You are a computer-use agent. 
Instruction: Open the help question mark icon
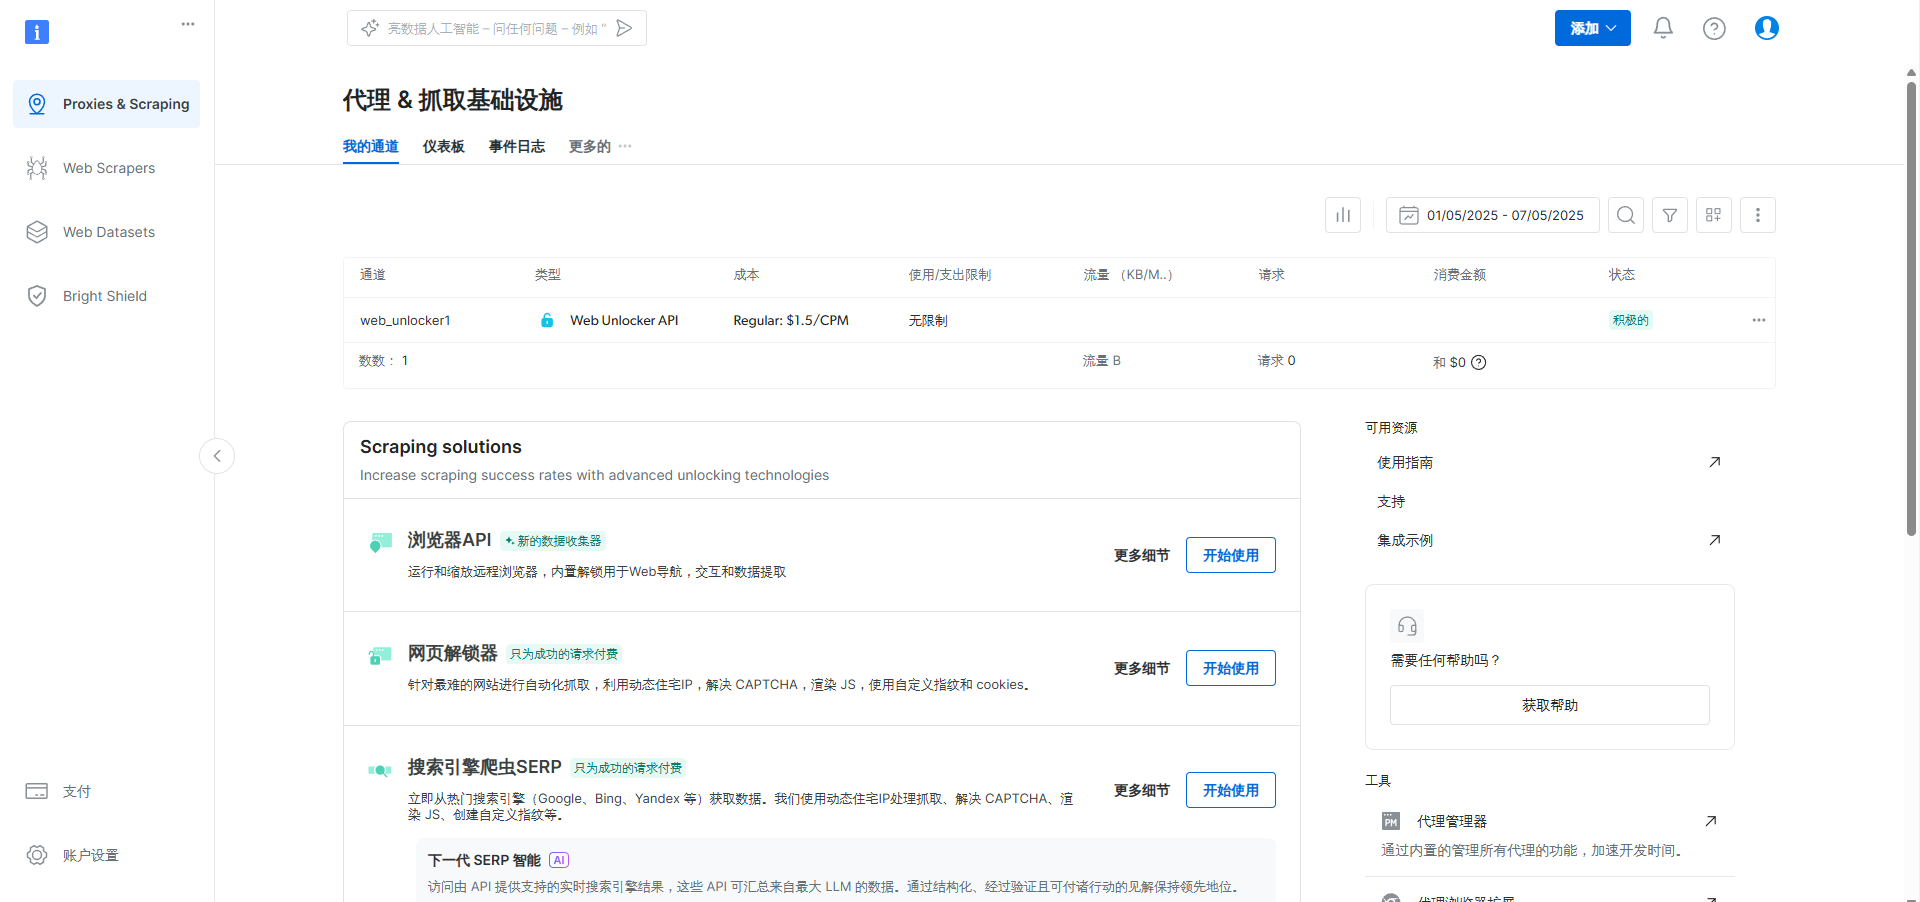1714,28
